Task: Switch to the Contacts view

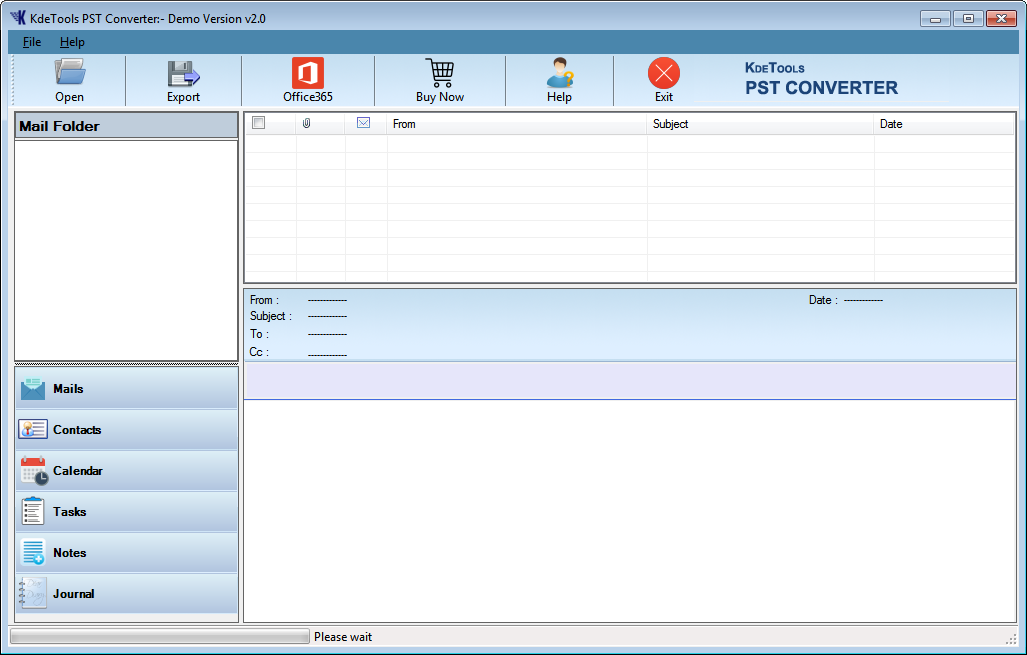Action: point(126,430)
